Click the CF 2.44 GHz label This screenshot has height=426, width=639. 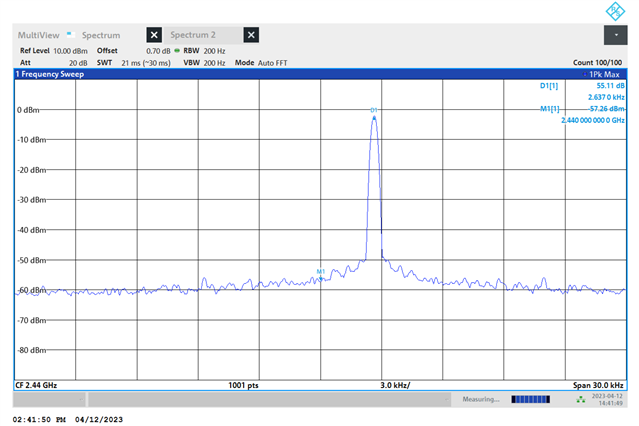(36, 385)
